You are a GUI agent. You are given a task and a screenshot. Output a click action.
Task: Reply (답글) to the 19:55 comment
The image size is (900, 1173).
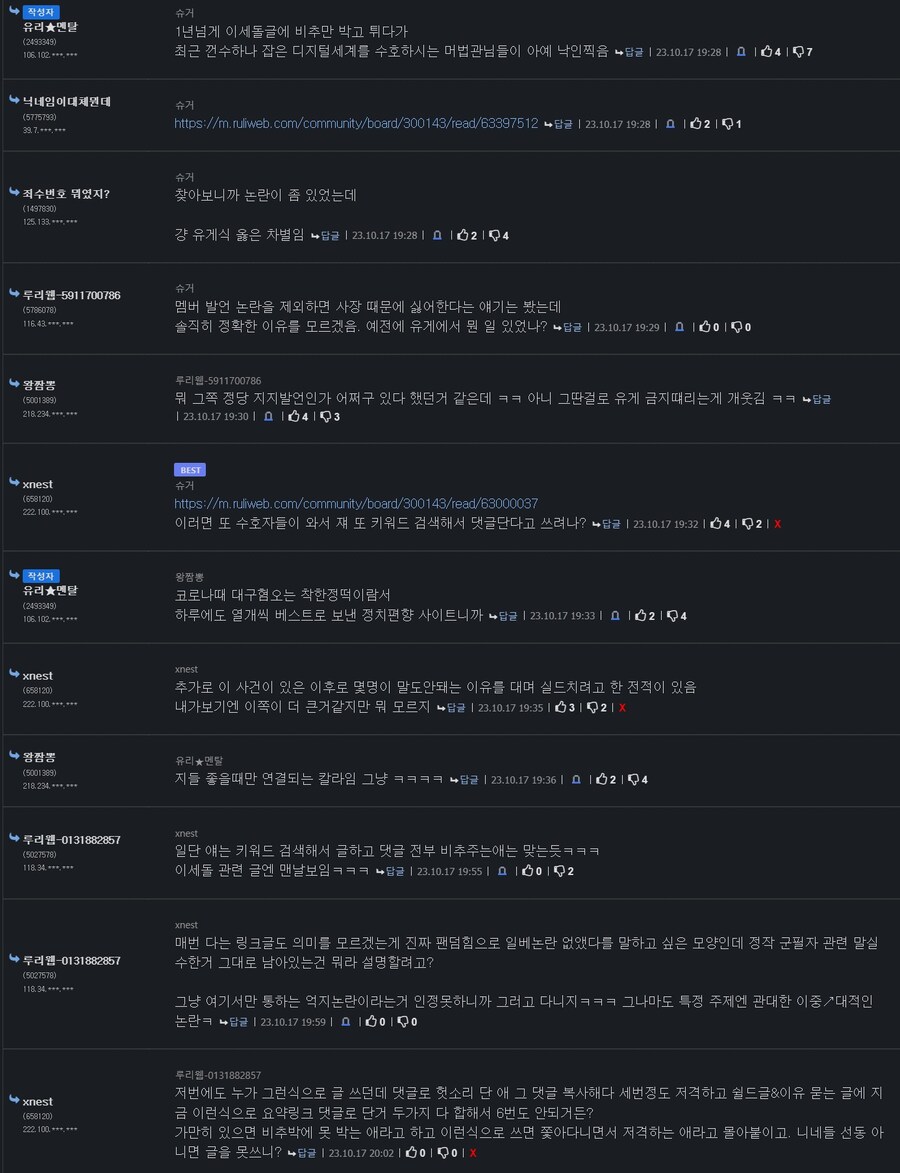[x=391, y=871]
